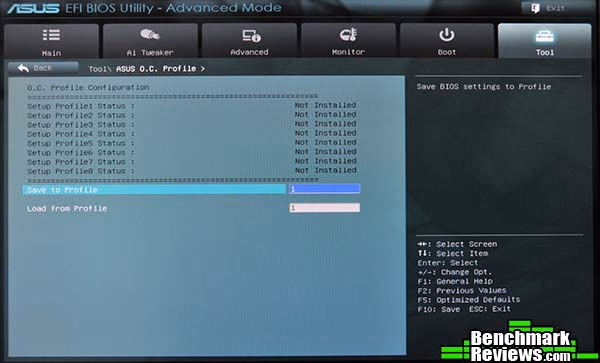Click the Tool\ breadcrumb text
600x363 pixels.
[x=99, y=69]
